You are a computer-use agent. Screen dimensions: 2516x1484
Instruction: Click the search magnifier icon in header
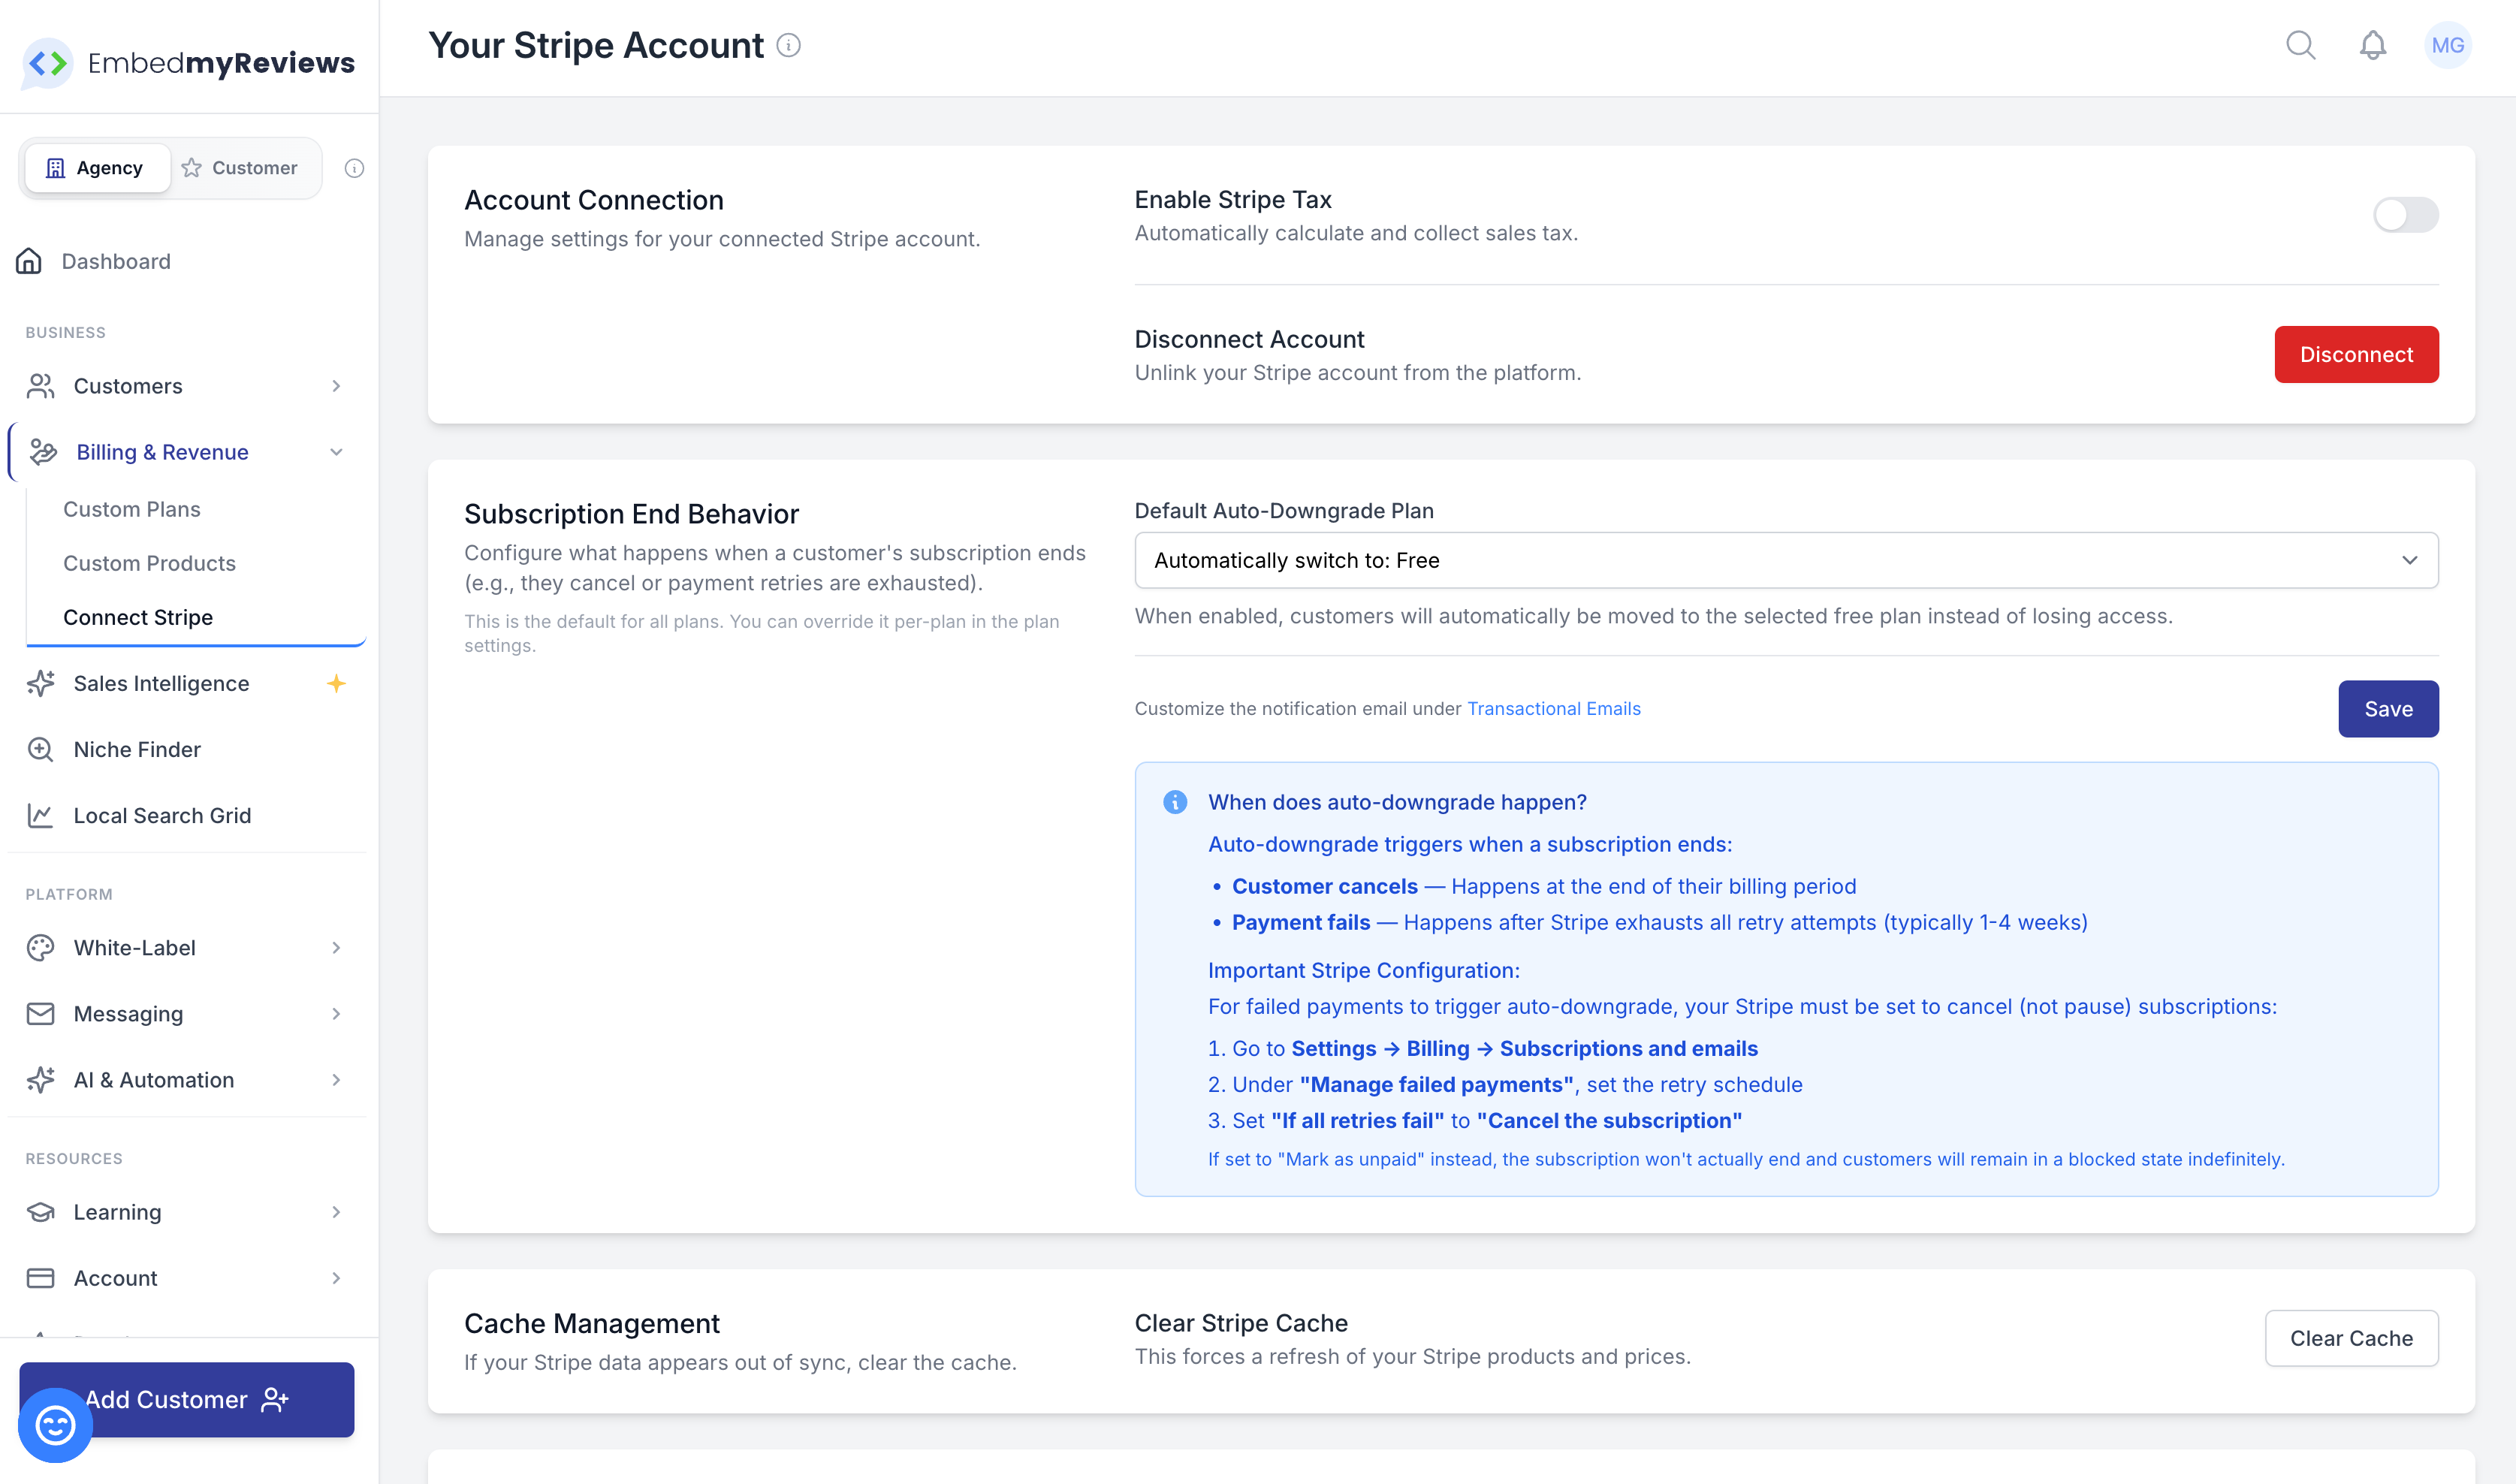2300,45
